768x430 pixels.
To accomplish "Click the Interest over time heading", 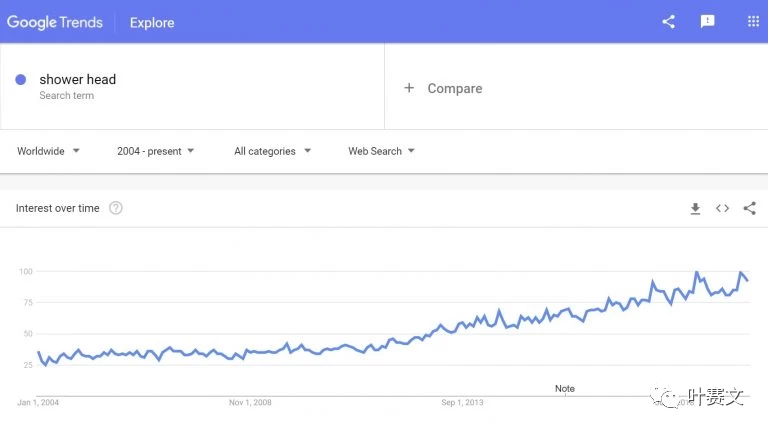I will click(57, 208).
